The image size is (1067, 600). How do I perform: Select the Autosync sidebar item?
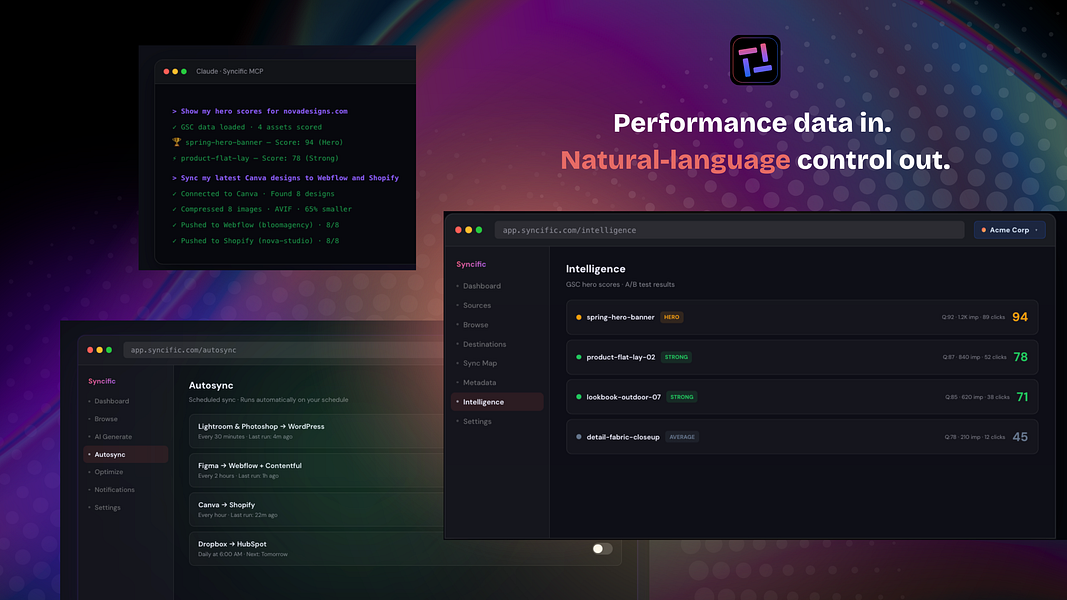[125, 454]
